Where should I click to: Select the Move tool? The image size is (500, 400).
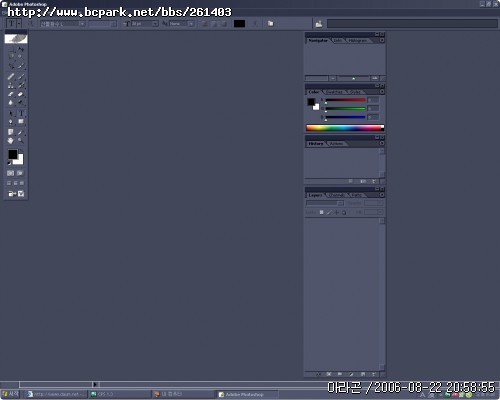coord(21,49)
